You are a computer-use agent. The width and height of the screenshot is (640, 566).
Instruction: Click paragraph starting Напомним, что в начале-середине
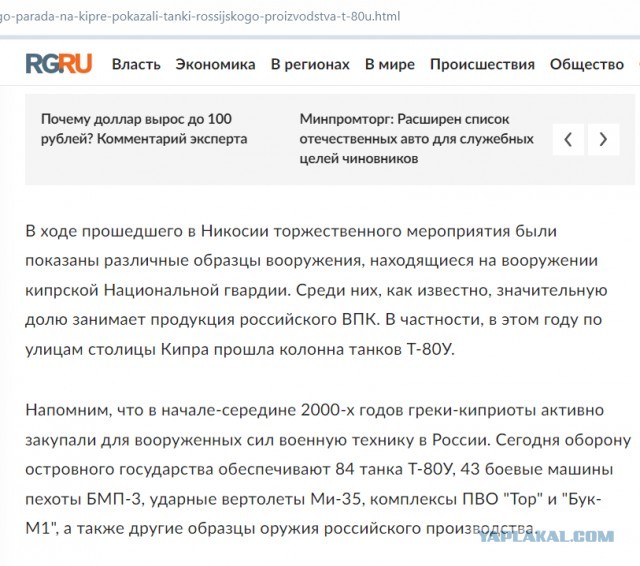click(328, 469)
